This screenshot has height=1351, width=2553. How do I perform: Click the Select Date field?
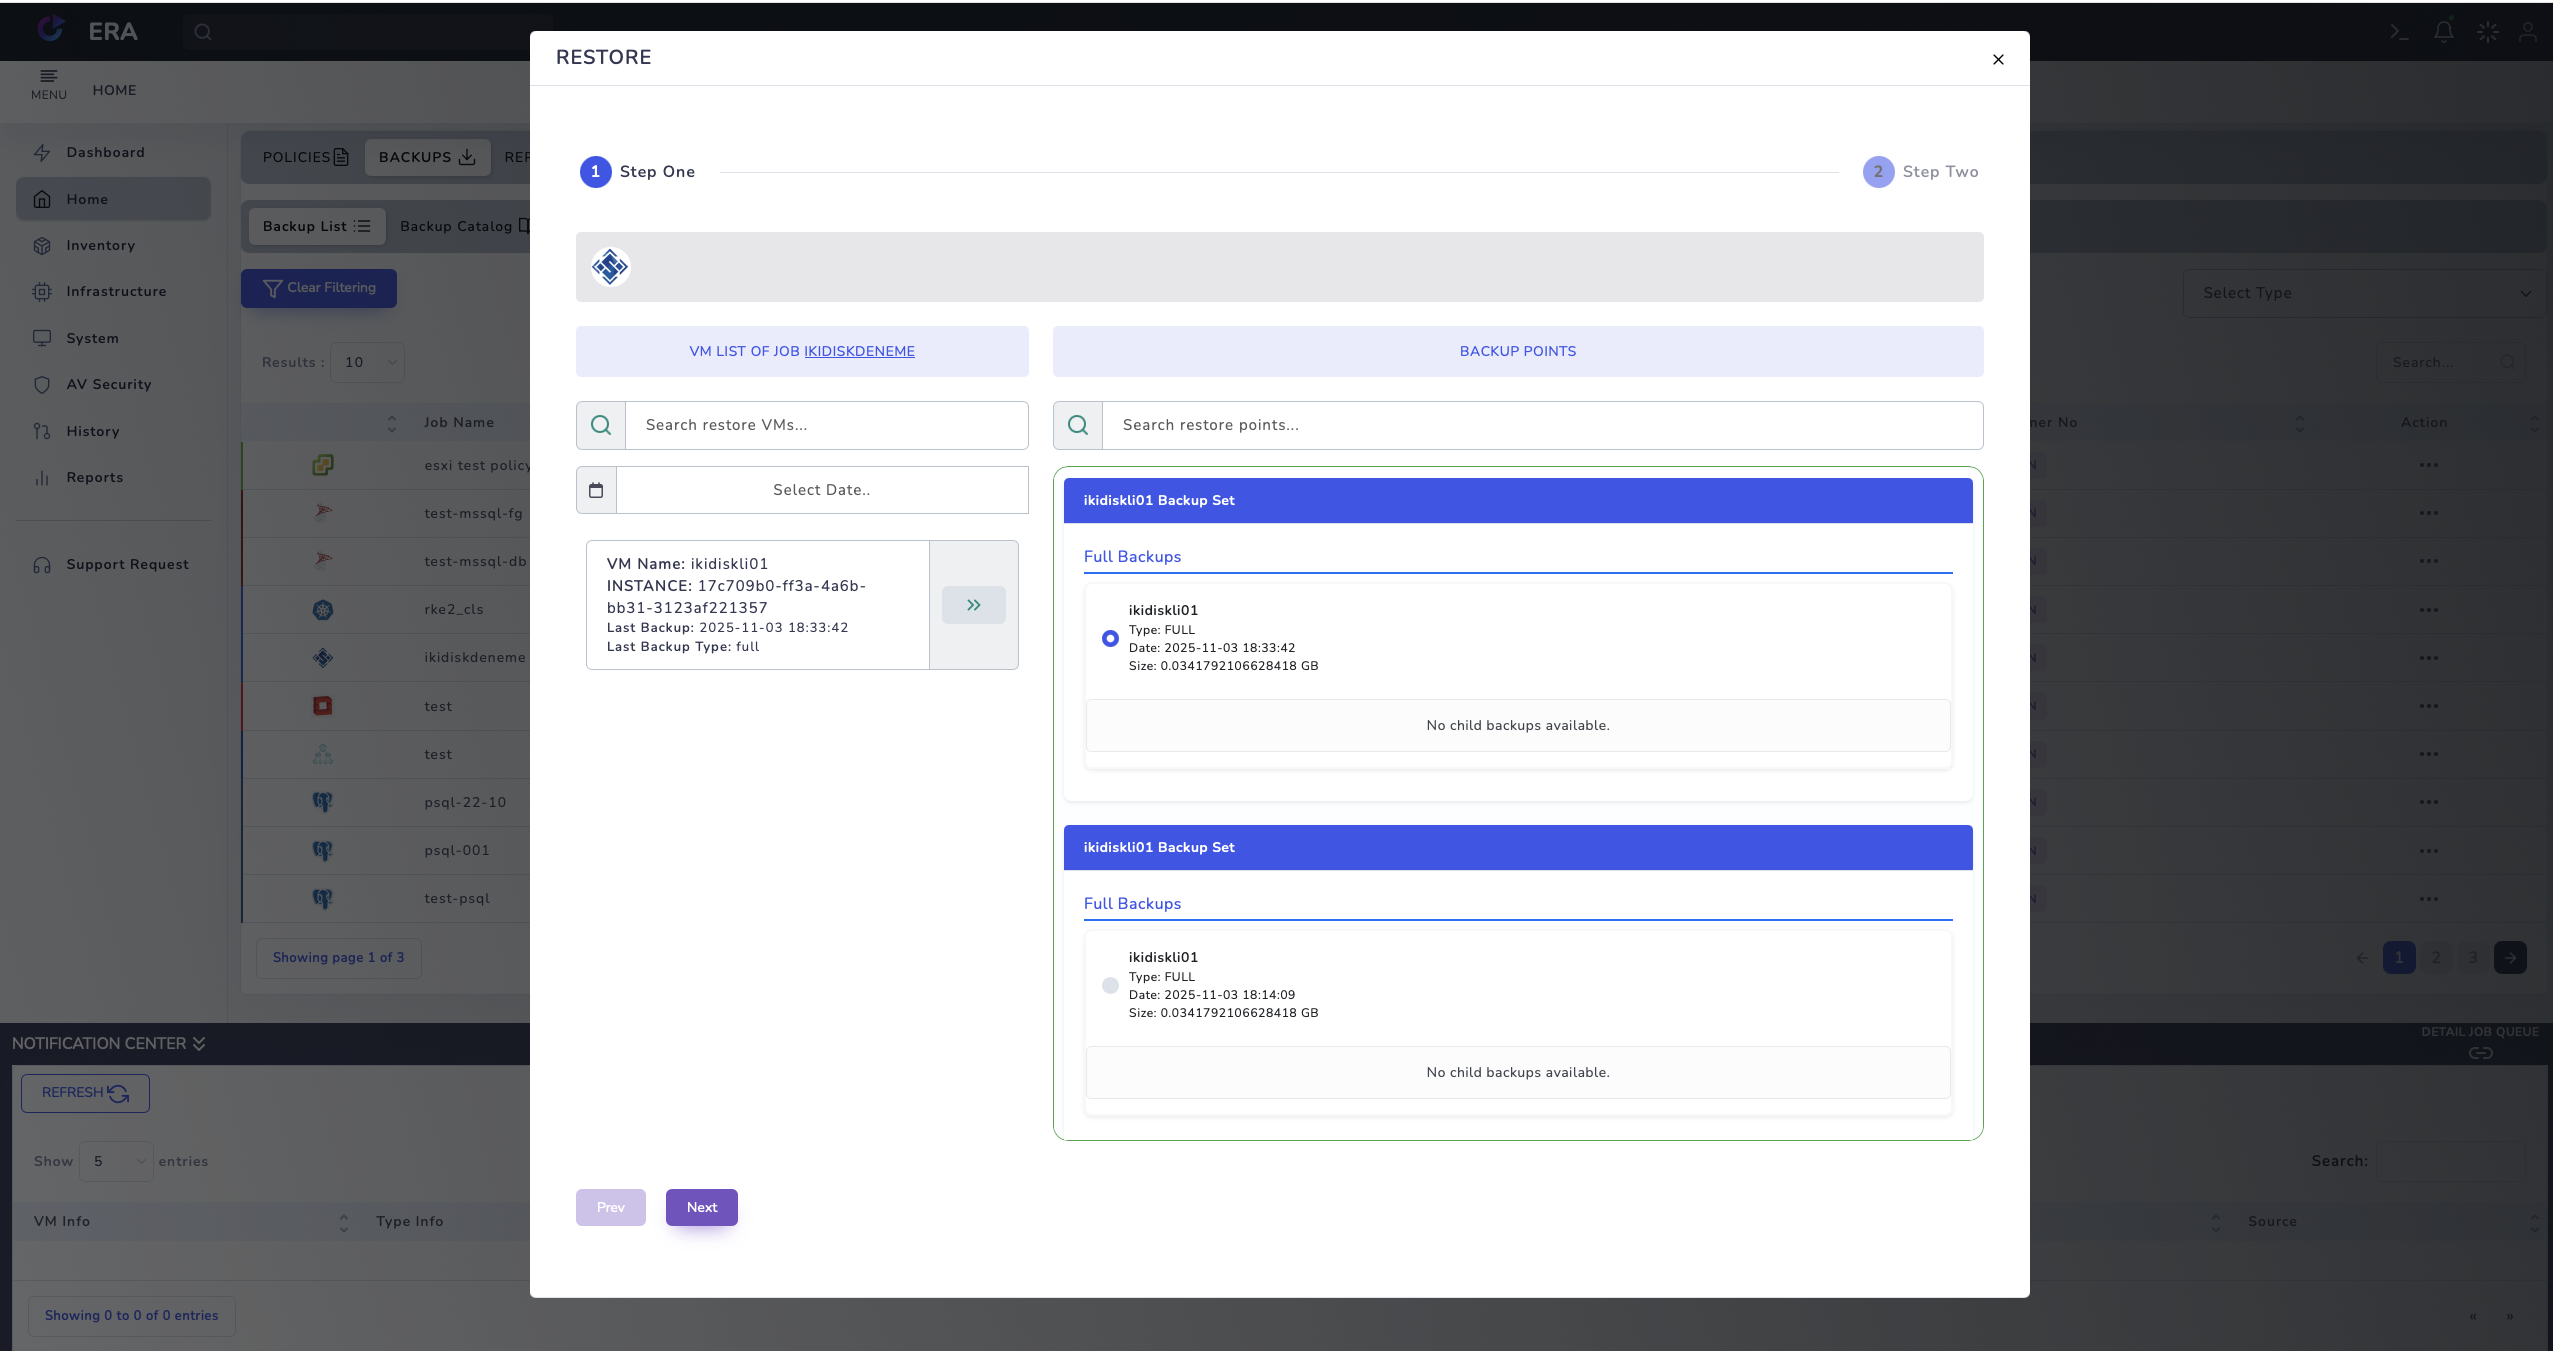pyautogui.click(x=821, y=490)
